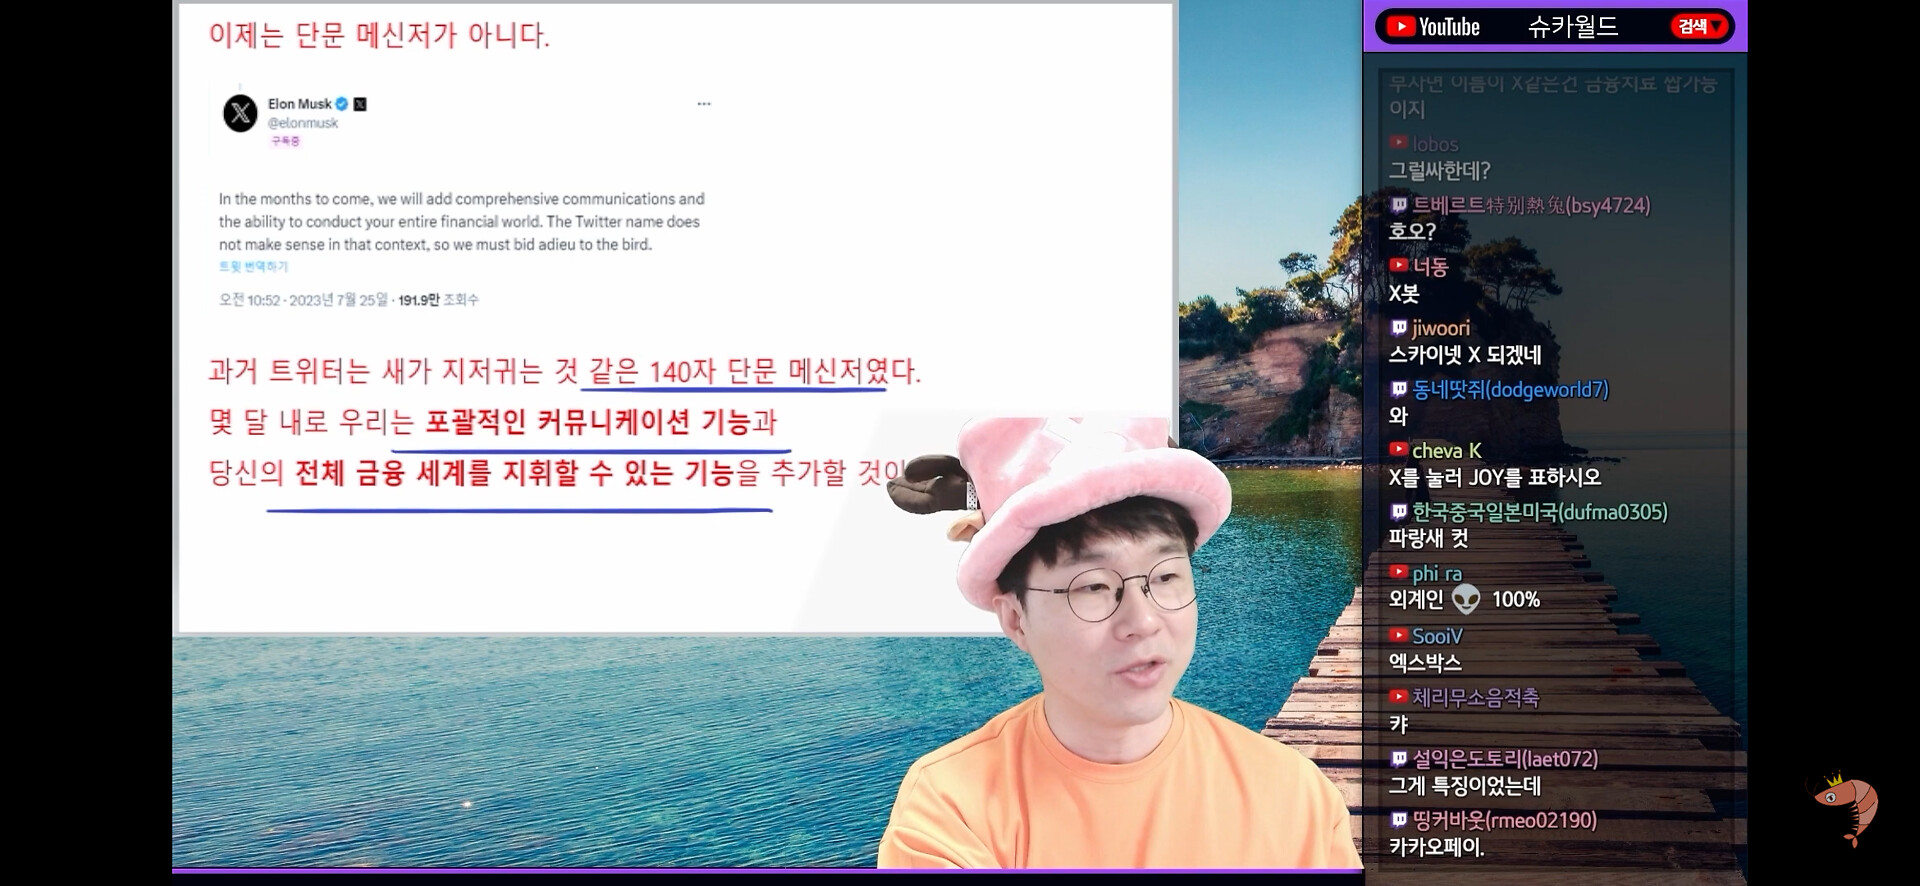Click the X logo profile avatar in the tweet
This screenshot has width=1920, height=886.
tap(240, 114)
